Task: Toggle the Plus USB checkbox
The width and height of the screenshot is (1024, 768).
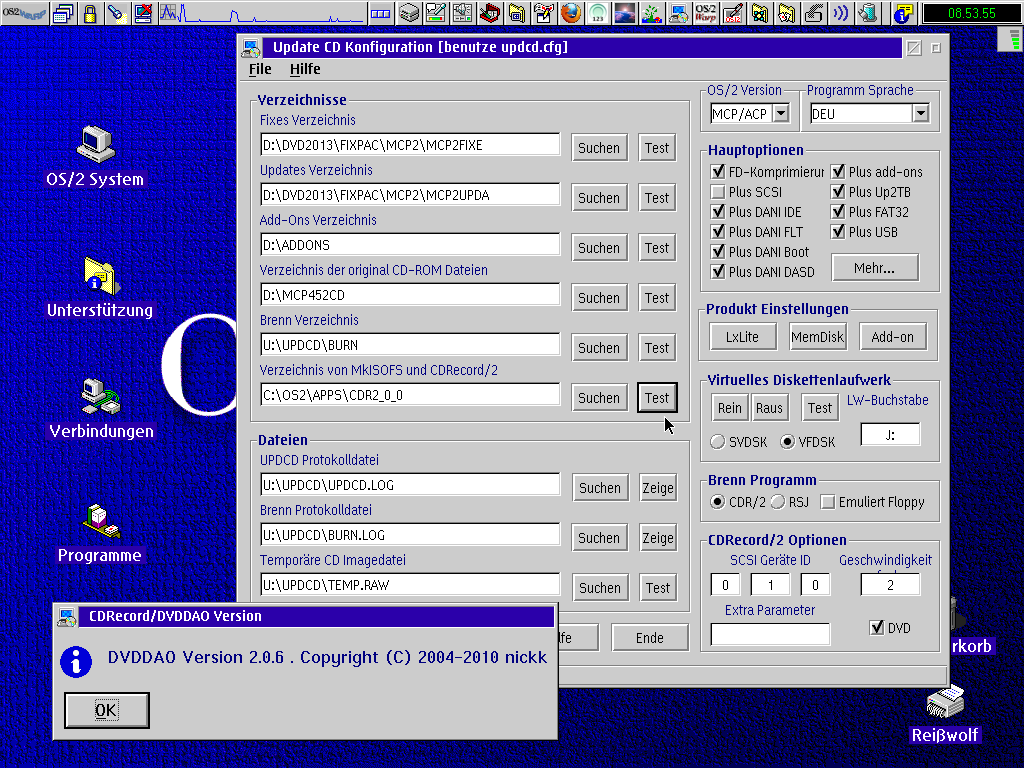Action: pyautogui.click(x=838, y=232)
